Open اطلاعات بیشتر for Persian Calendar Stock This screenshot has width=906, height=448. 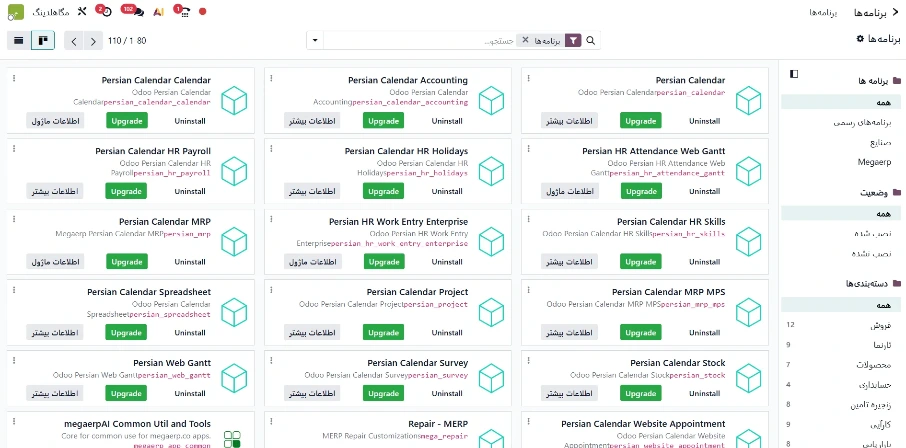(570, 393)
